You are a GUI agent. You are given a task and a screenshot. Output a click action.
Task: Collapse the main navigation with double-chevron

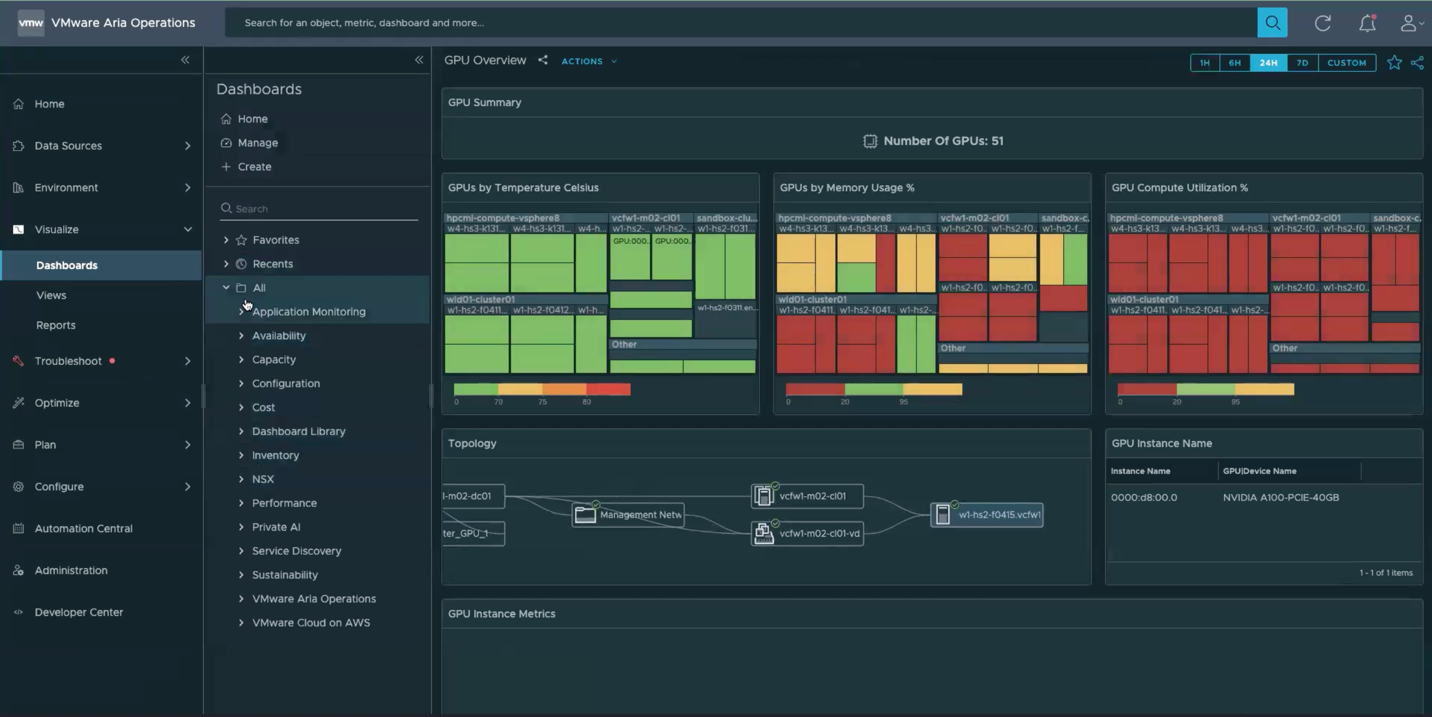click(x=185, y=61)
